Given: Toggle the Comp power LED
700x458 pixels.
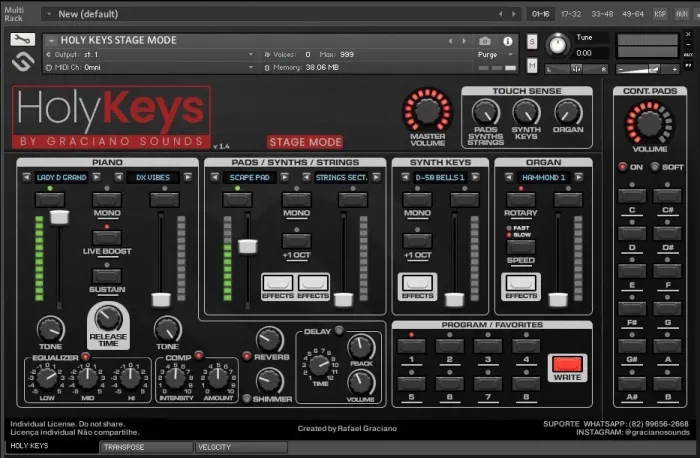Looking at the screenshot, I should (199, 355).
